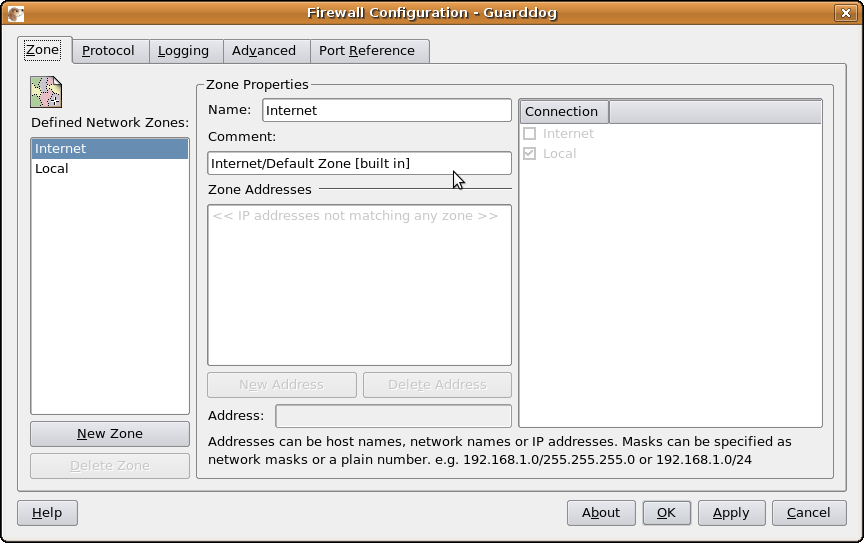
Task: Switch to the Protocol tab
Action: [x=108, y=50]
